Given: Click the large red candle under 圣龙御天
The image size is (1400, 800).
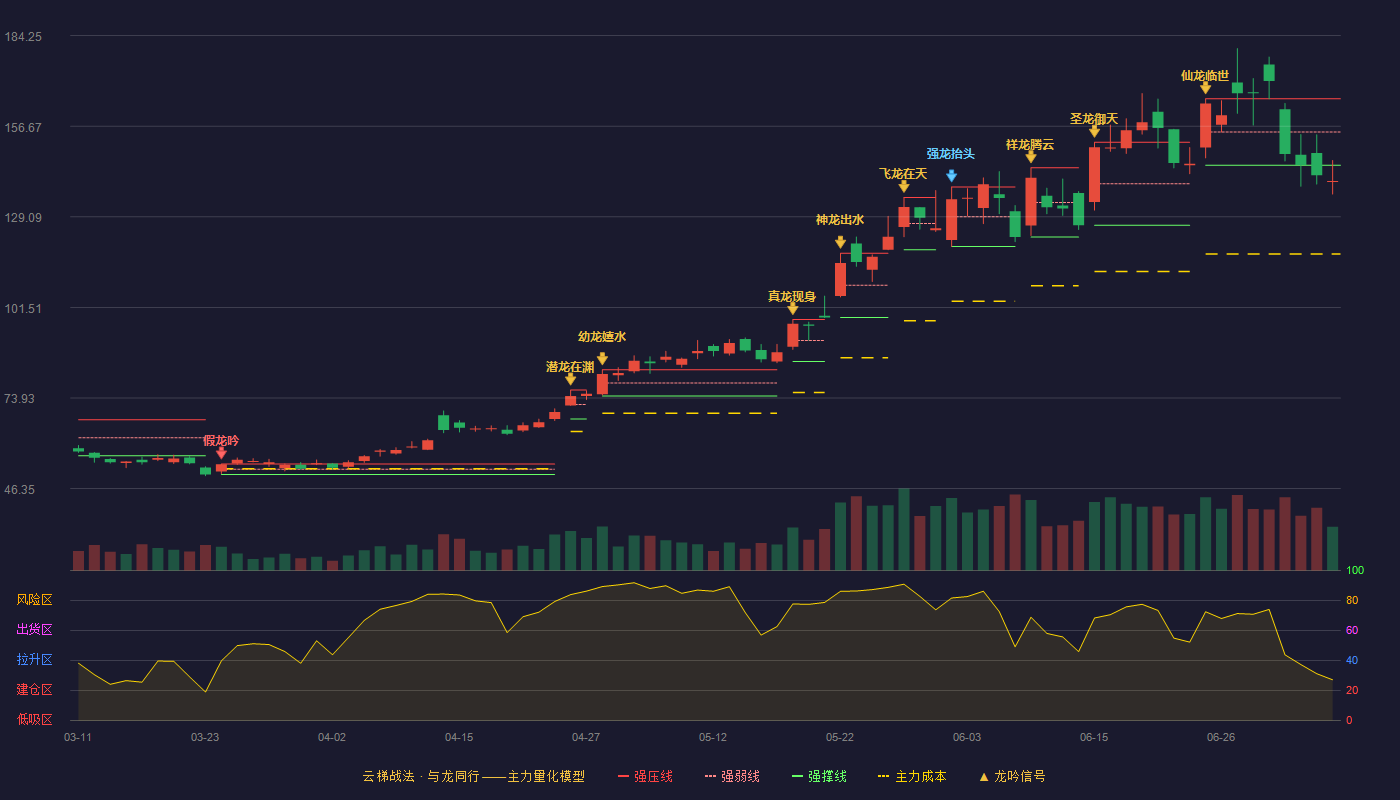Looking at the screenshot, I should (x=1094, y=175).
